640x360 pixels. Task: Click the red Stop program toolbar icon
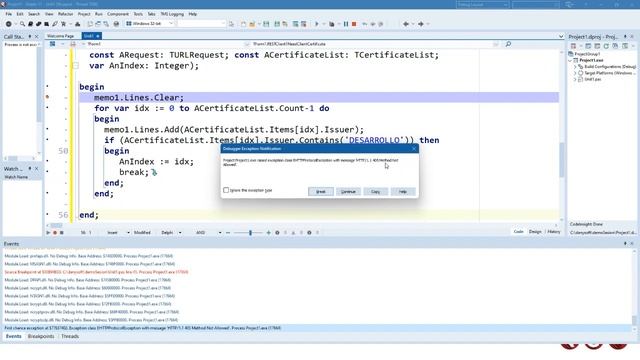[x=354, y=24]
